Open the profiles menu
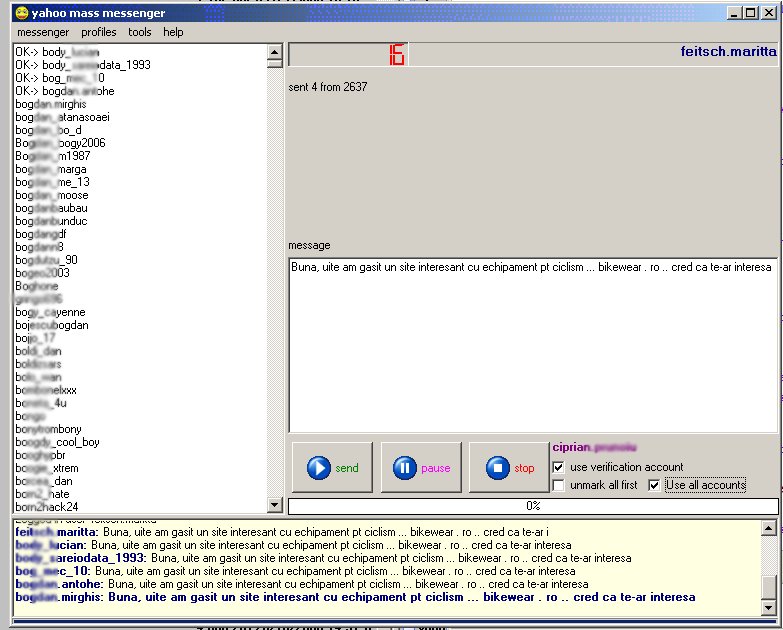The height and width of the screenshot is (630, 783). tap(98, 32)
